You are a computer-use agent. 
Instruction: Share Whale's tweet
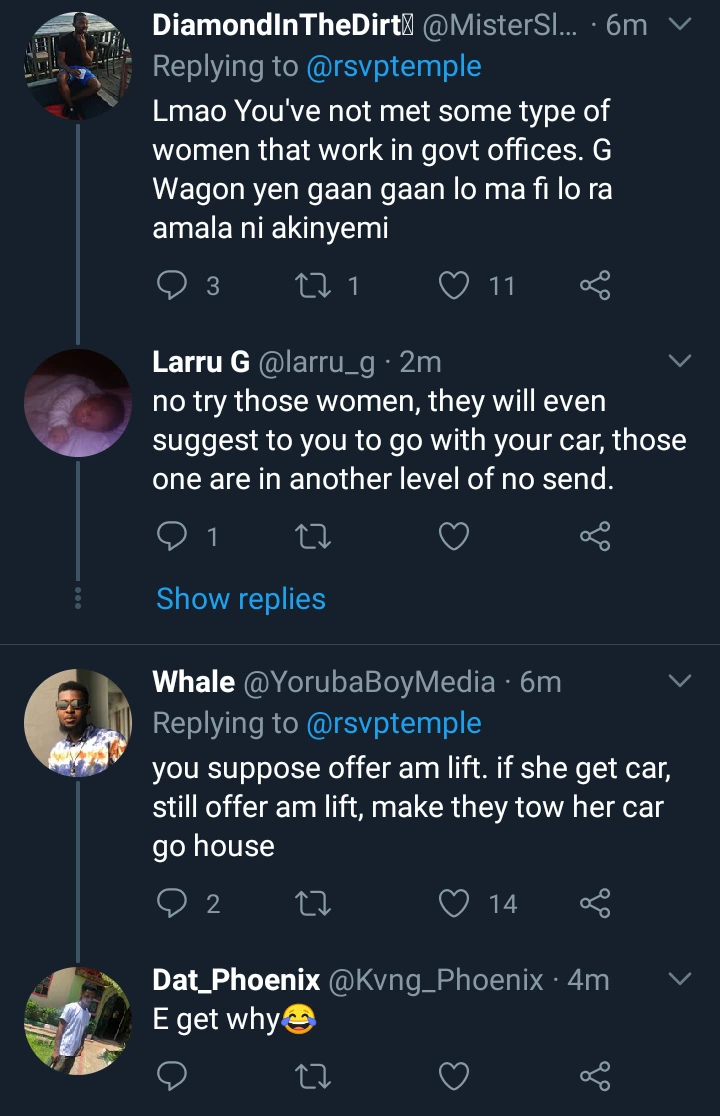pyautogui.click(x=595, y=904)
